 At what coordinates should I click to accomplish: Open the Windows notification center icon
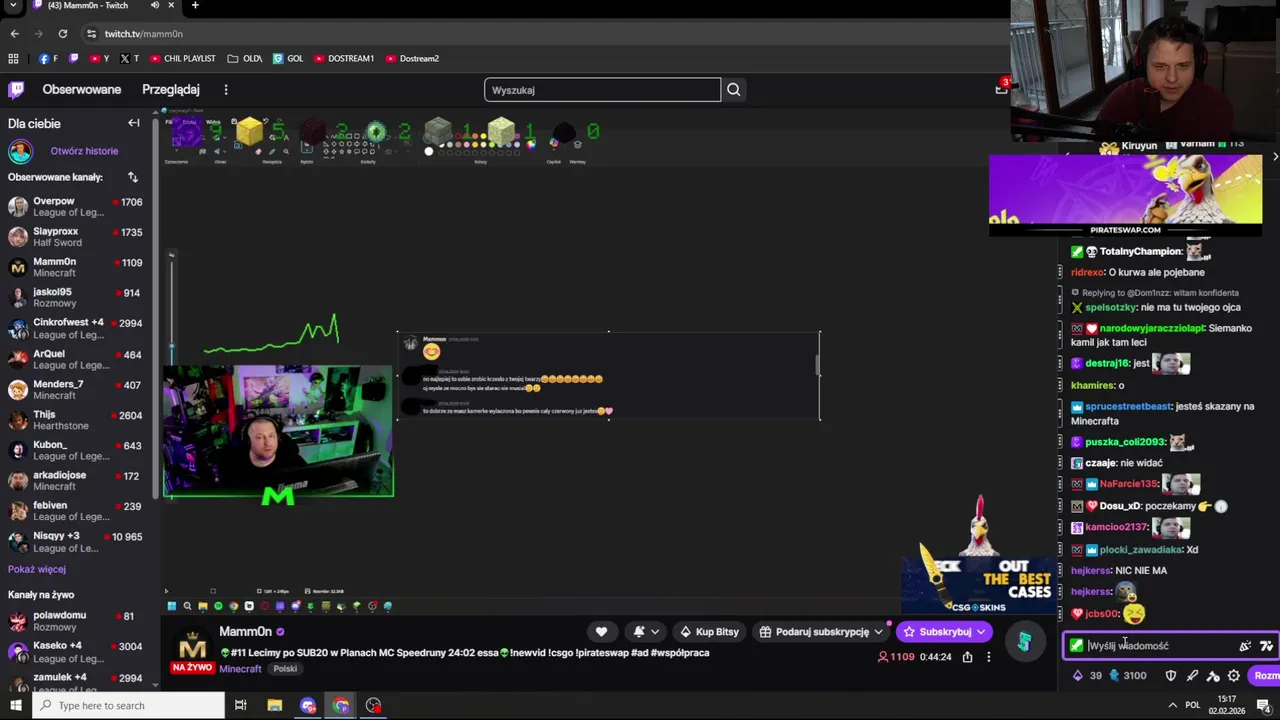pyautogui.click(x=1265, y=706)
